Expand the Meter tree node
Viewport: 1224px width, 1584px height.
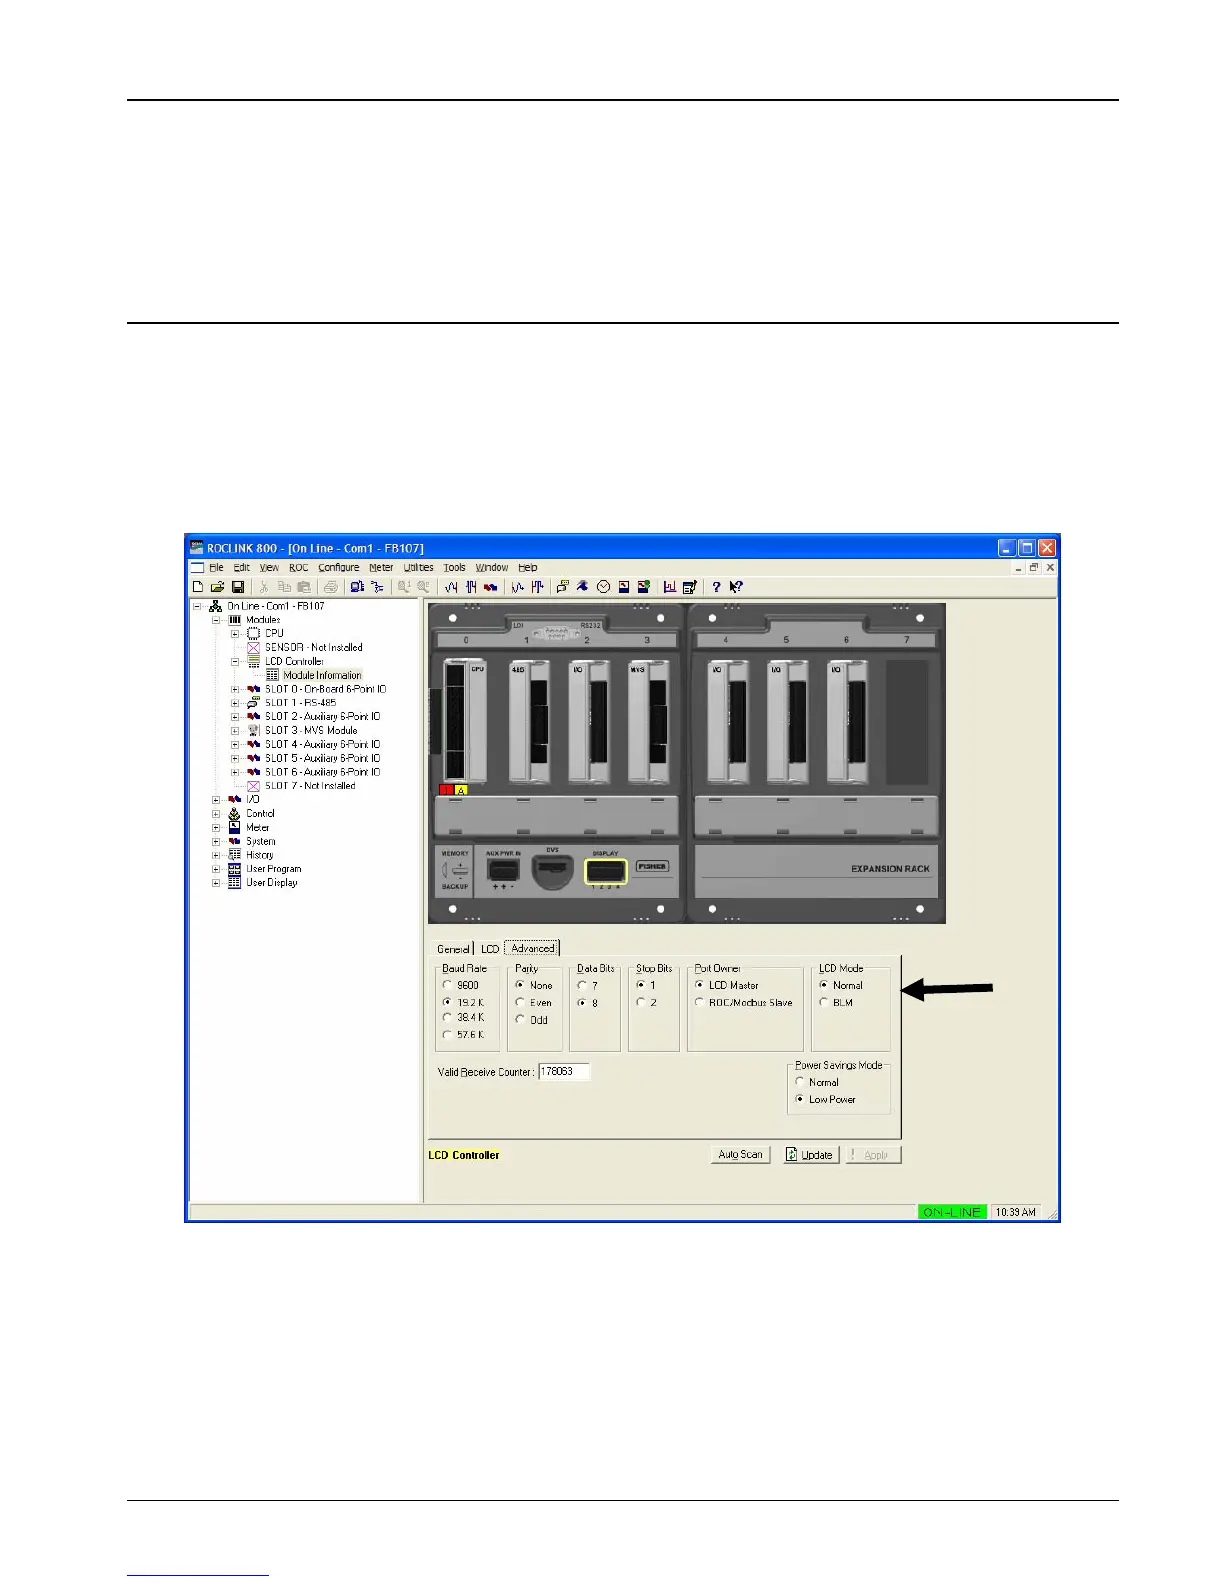tap(216, 828)
